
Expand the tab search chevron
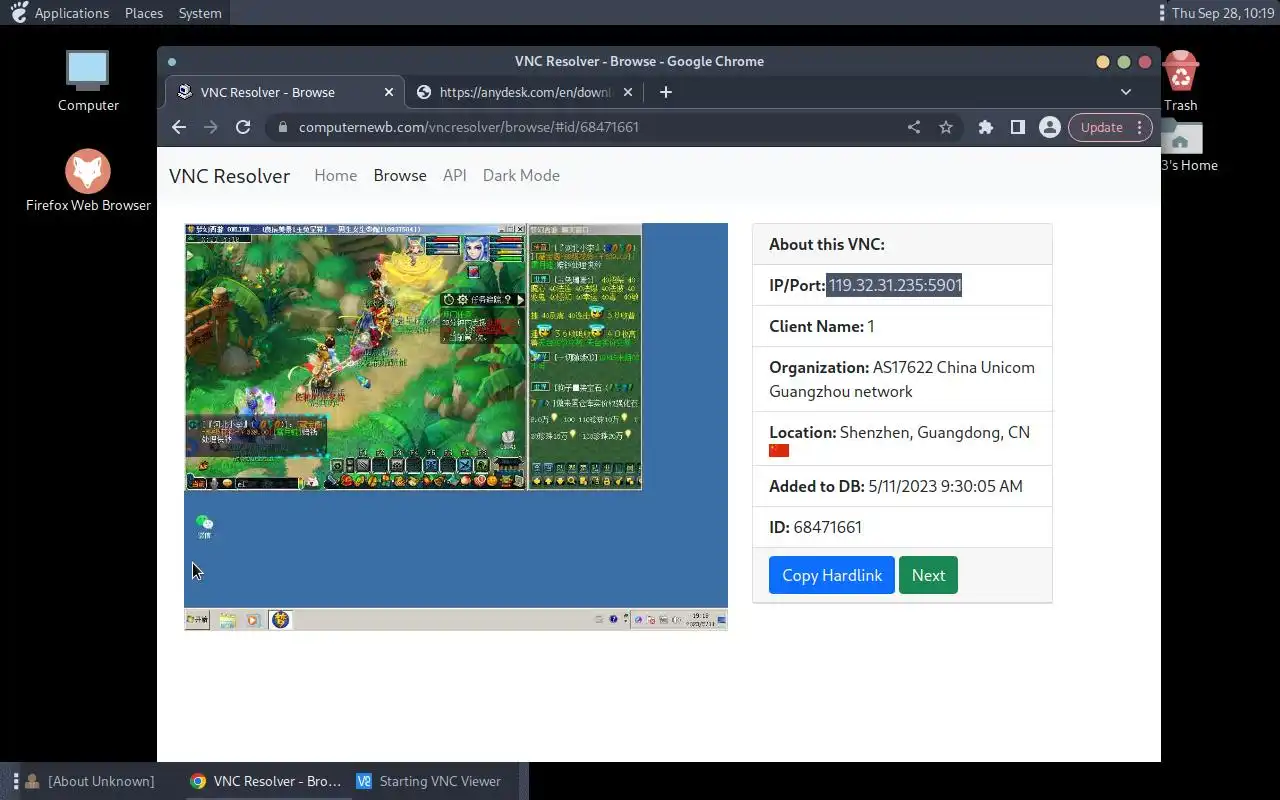pyautogui.click(x=1126, y=92)
